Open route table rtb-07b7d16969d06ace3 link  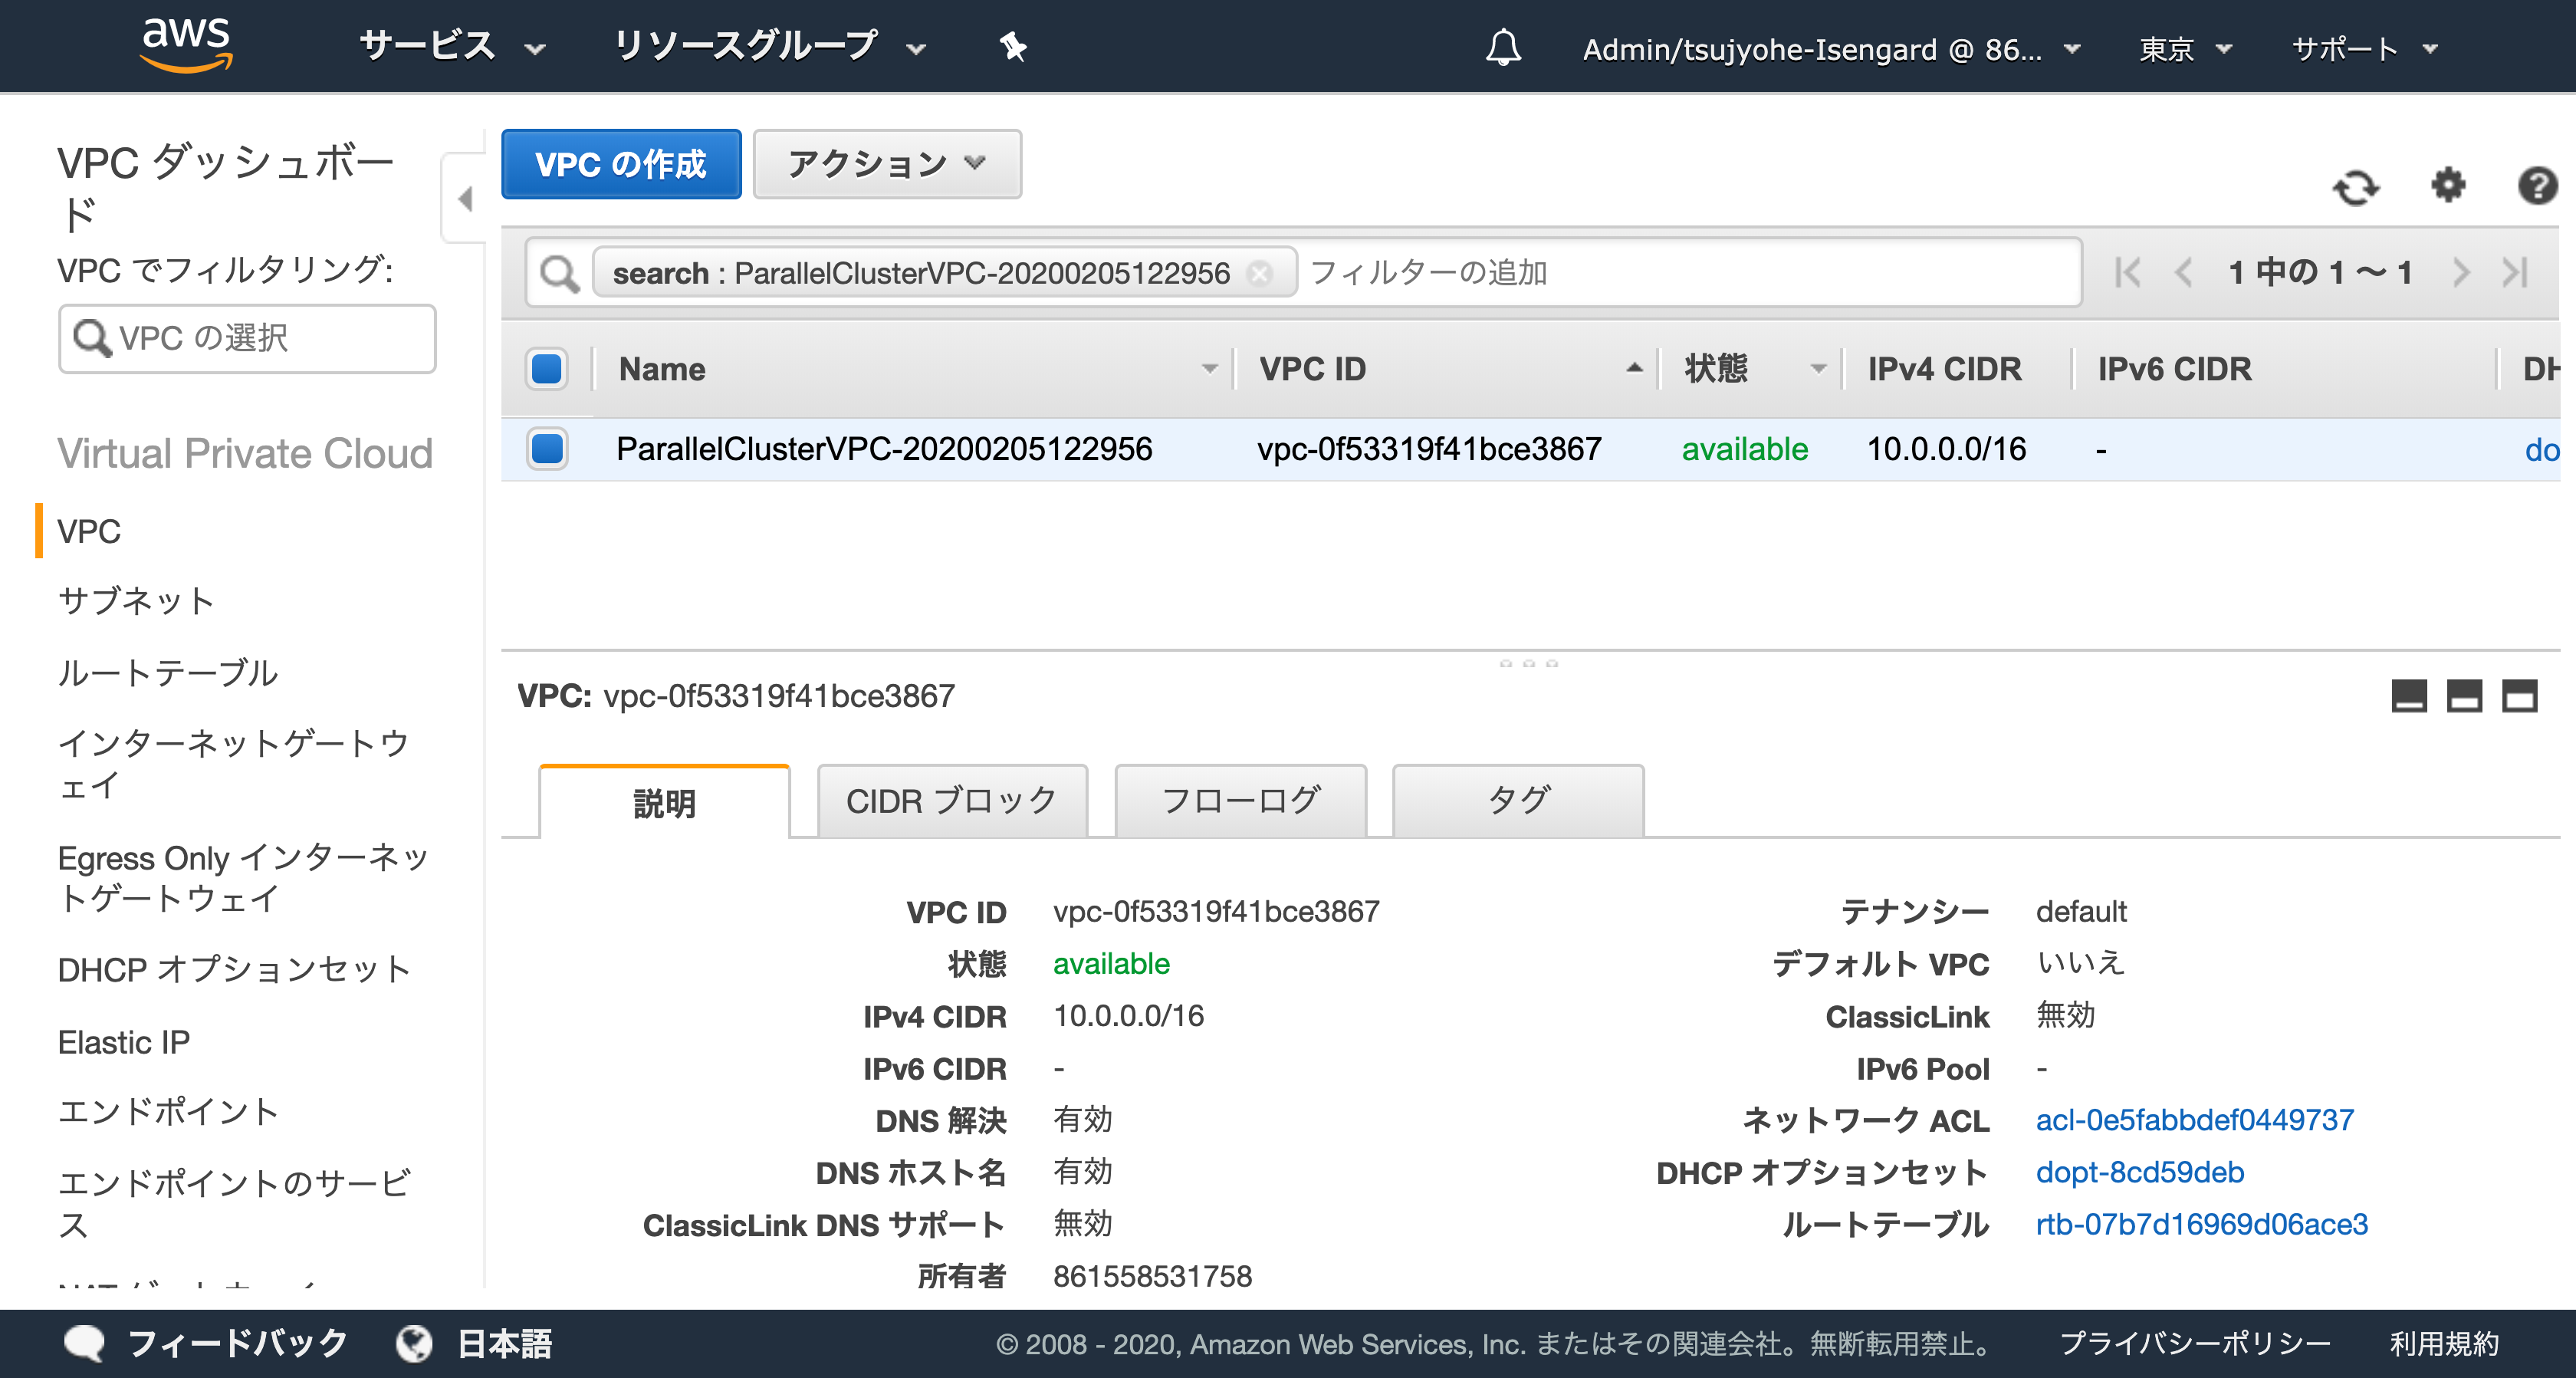point(2202,1224)
